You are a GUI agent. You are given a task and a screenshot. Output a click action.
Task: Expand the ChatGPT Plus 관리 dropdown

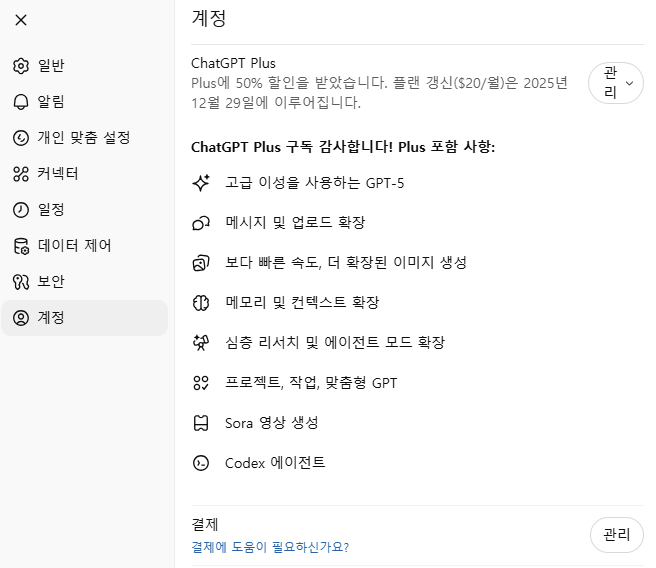point(616,85)
